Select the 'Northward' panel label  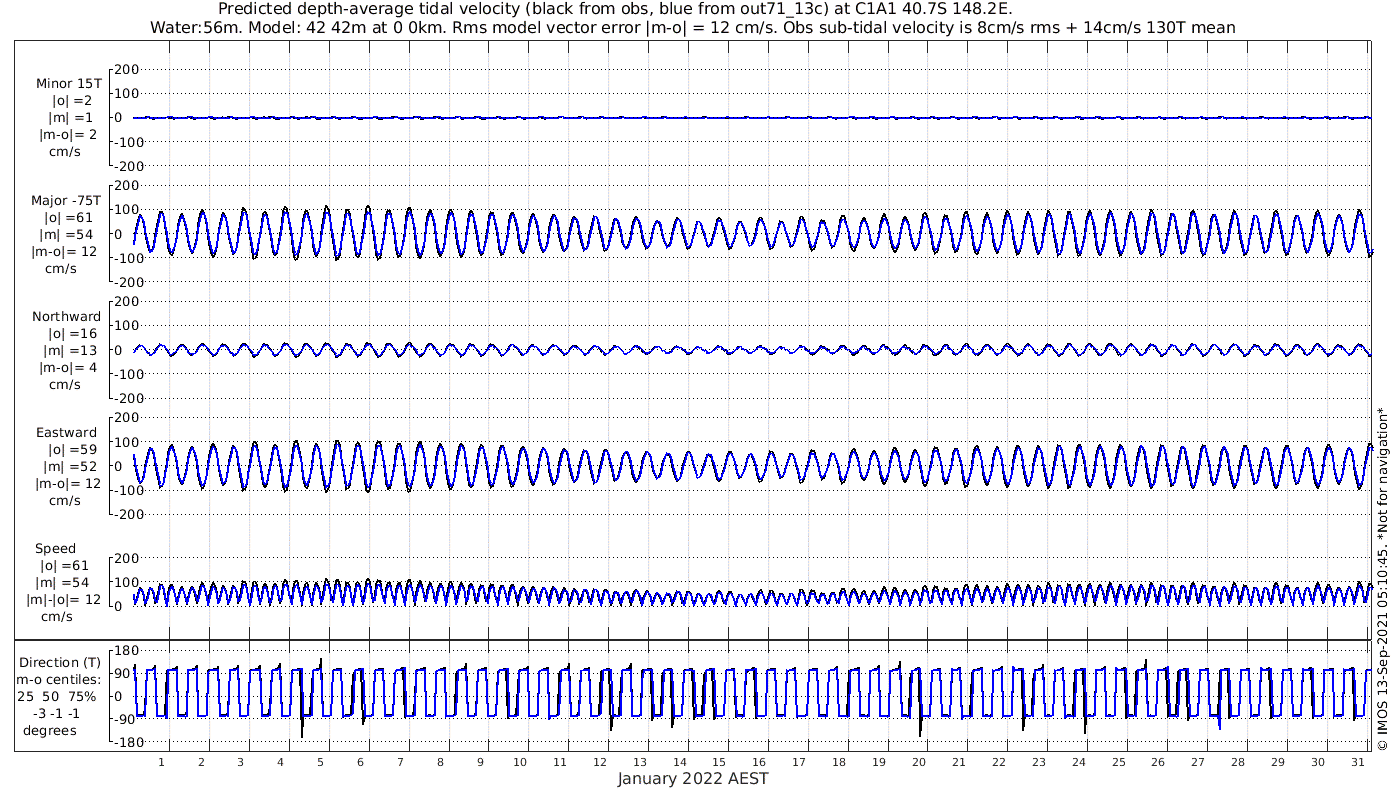tap(66, 317)
